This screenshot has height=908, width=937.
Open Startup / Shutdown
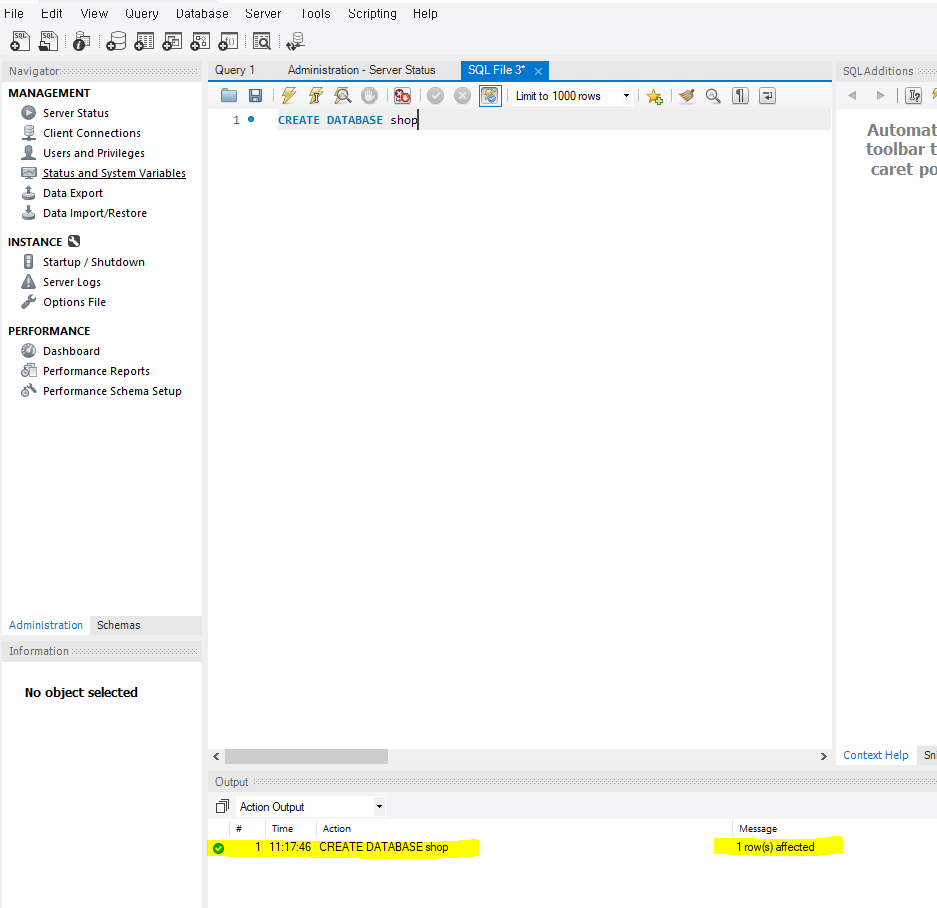coord(94,262)
